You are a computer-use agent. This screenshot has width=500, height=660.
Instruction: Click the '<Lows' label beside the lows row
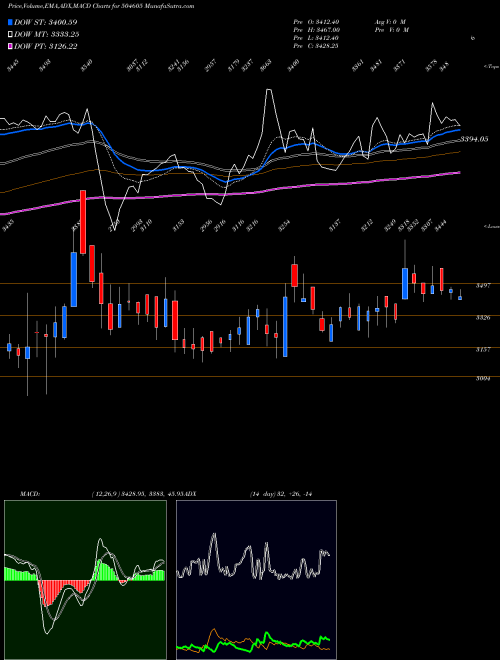click(491, 226)
